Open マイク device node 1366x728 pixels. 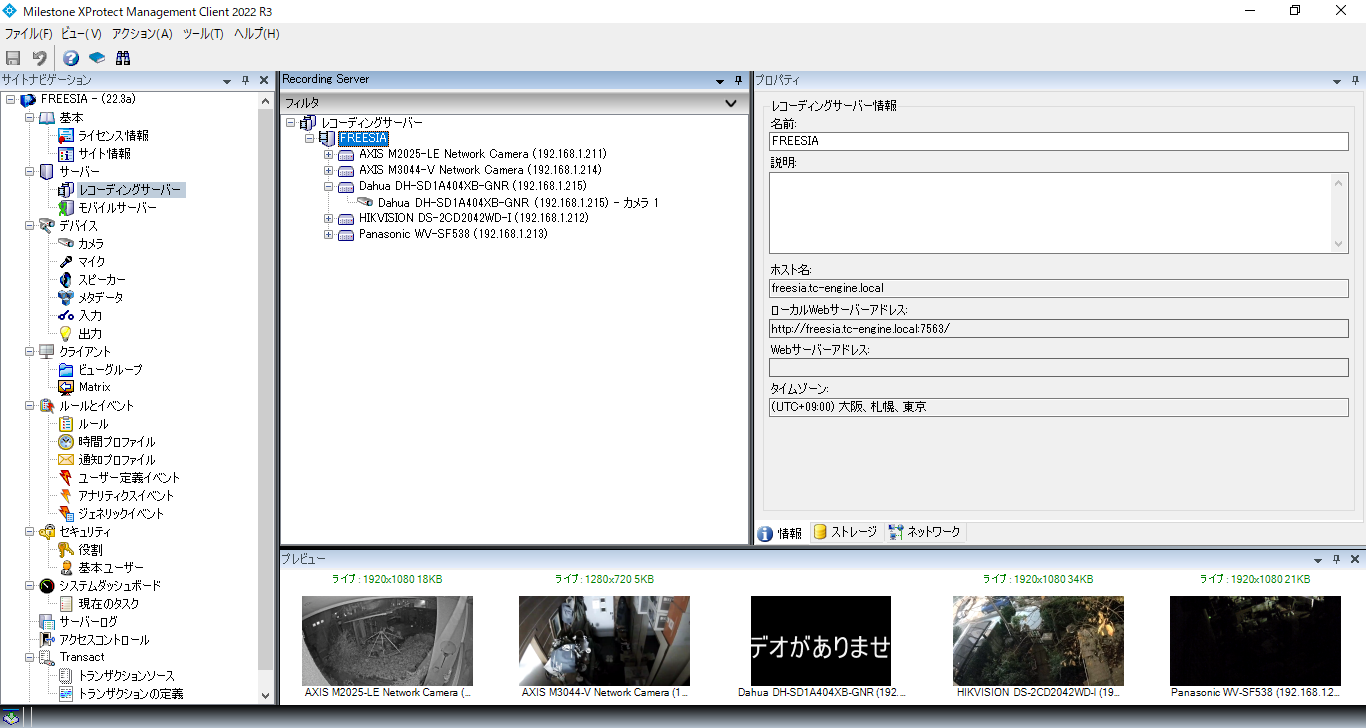point(91,262)
